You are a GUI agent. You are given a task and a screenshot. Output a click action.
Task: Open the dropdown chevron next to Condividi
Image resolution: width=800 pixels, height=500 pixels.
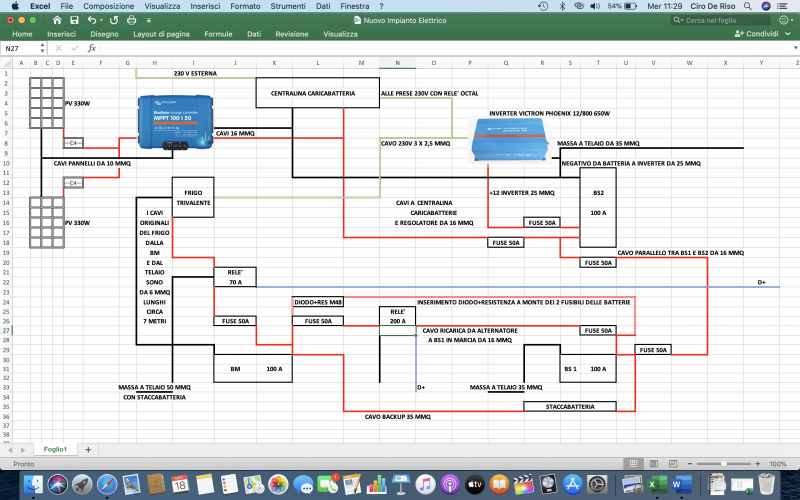pyautogui.click(x=790, y=34)
